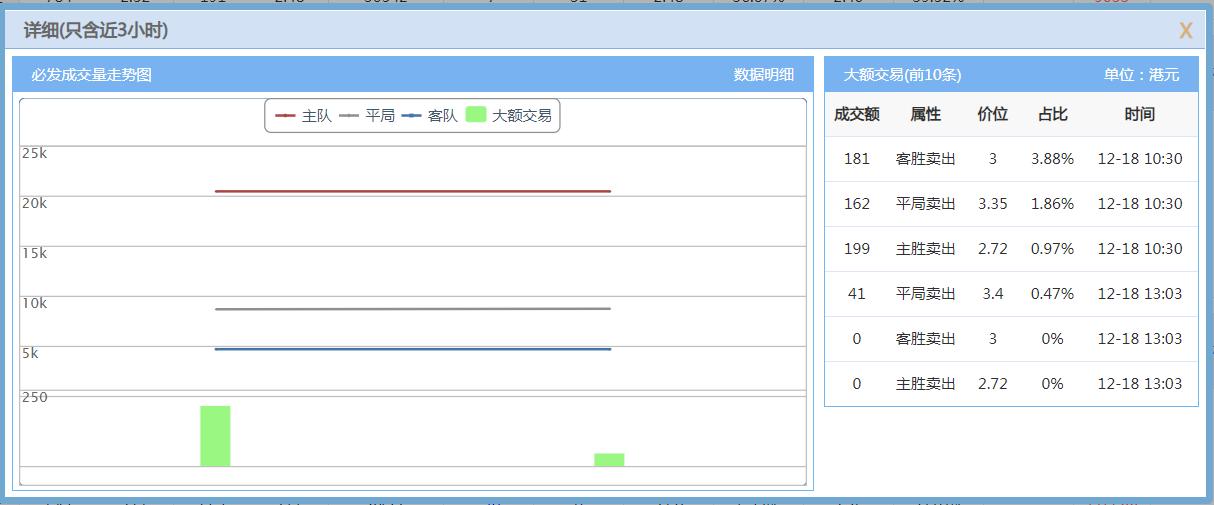Open the 数据明细 data detail link
Screen dimensions: 1214x505
pos(764,75)
